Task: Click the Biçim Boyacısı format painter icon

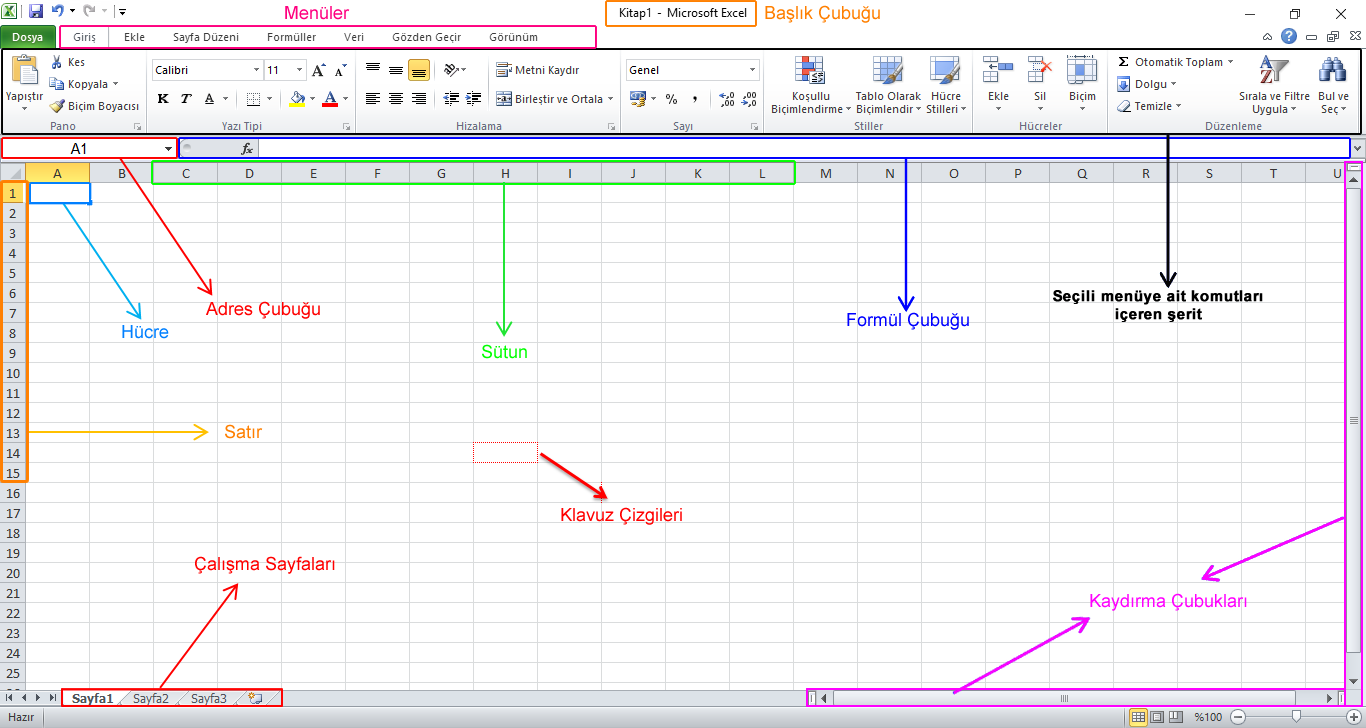Action: click(58, 106)
